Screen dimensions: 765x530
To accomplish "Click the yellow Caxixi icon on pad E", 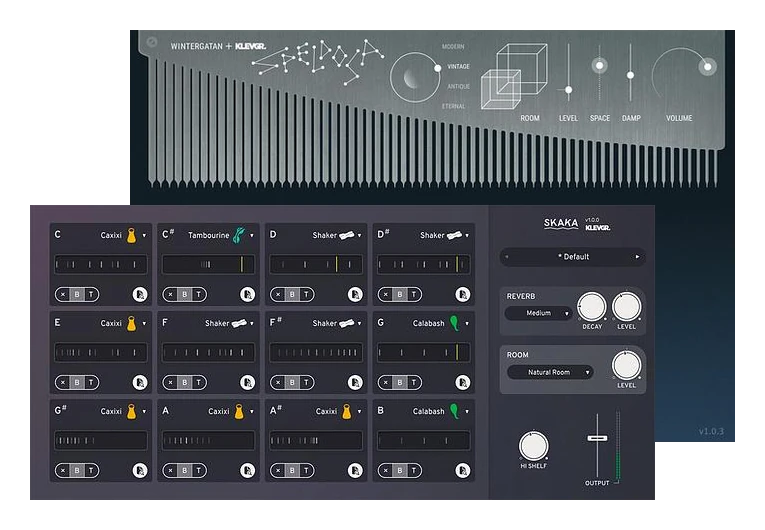I will pos(131,323).
